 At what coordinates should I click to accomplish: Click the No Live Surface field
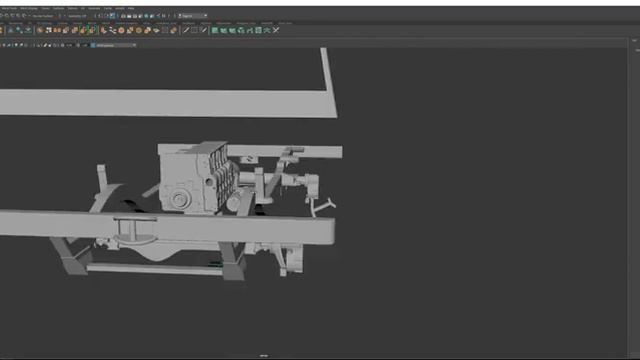coord(43,16)
